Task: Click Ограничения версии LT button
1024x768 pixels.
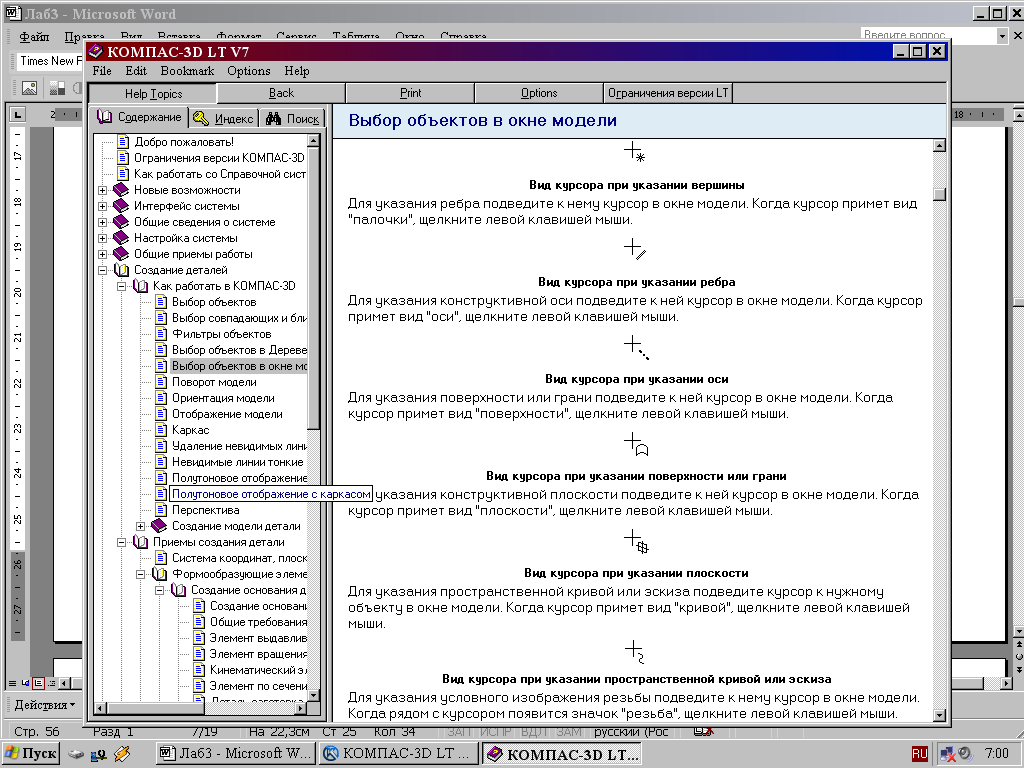Action: pyautogui.click(x=668, y=93)
